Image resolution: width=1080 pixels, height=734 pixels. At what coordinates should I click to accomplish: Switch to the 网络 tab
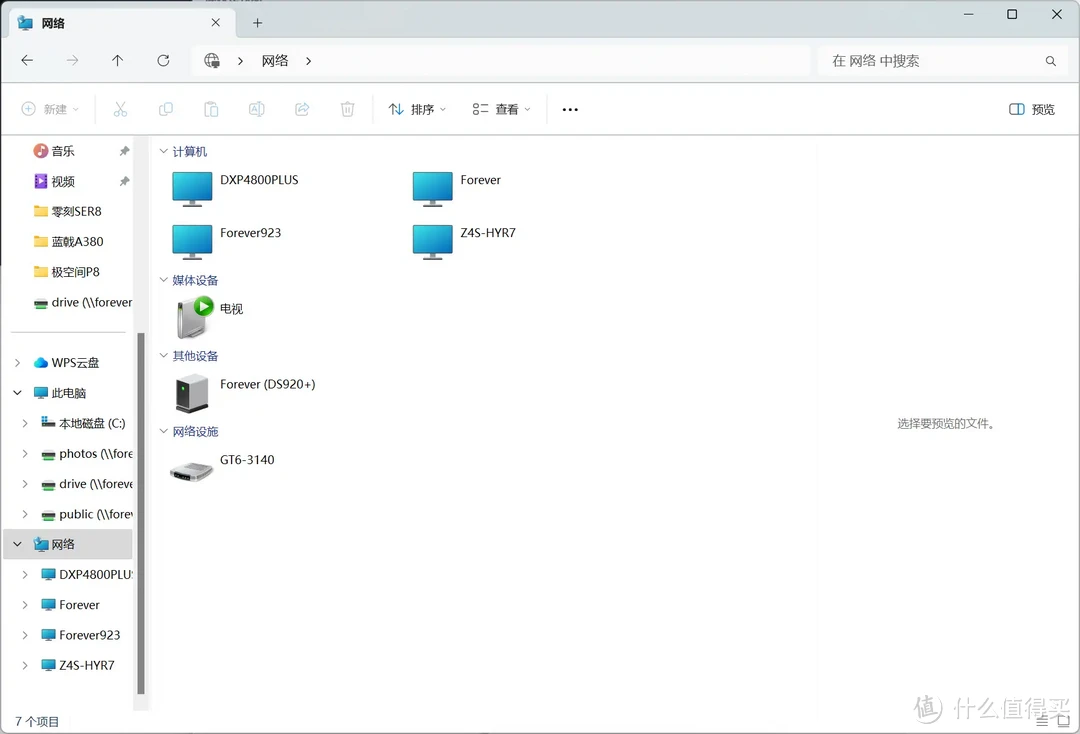[100, 22]
